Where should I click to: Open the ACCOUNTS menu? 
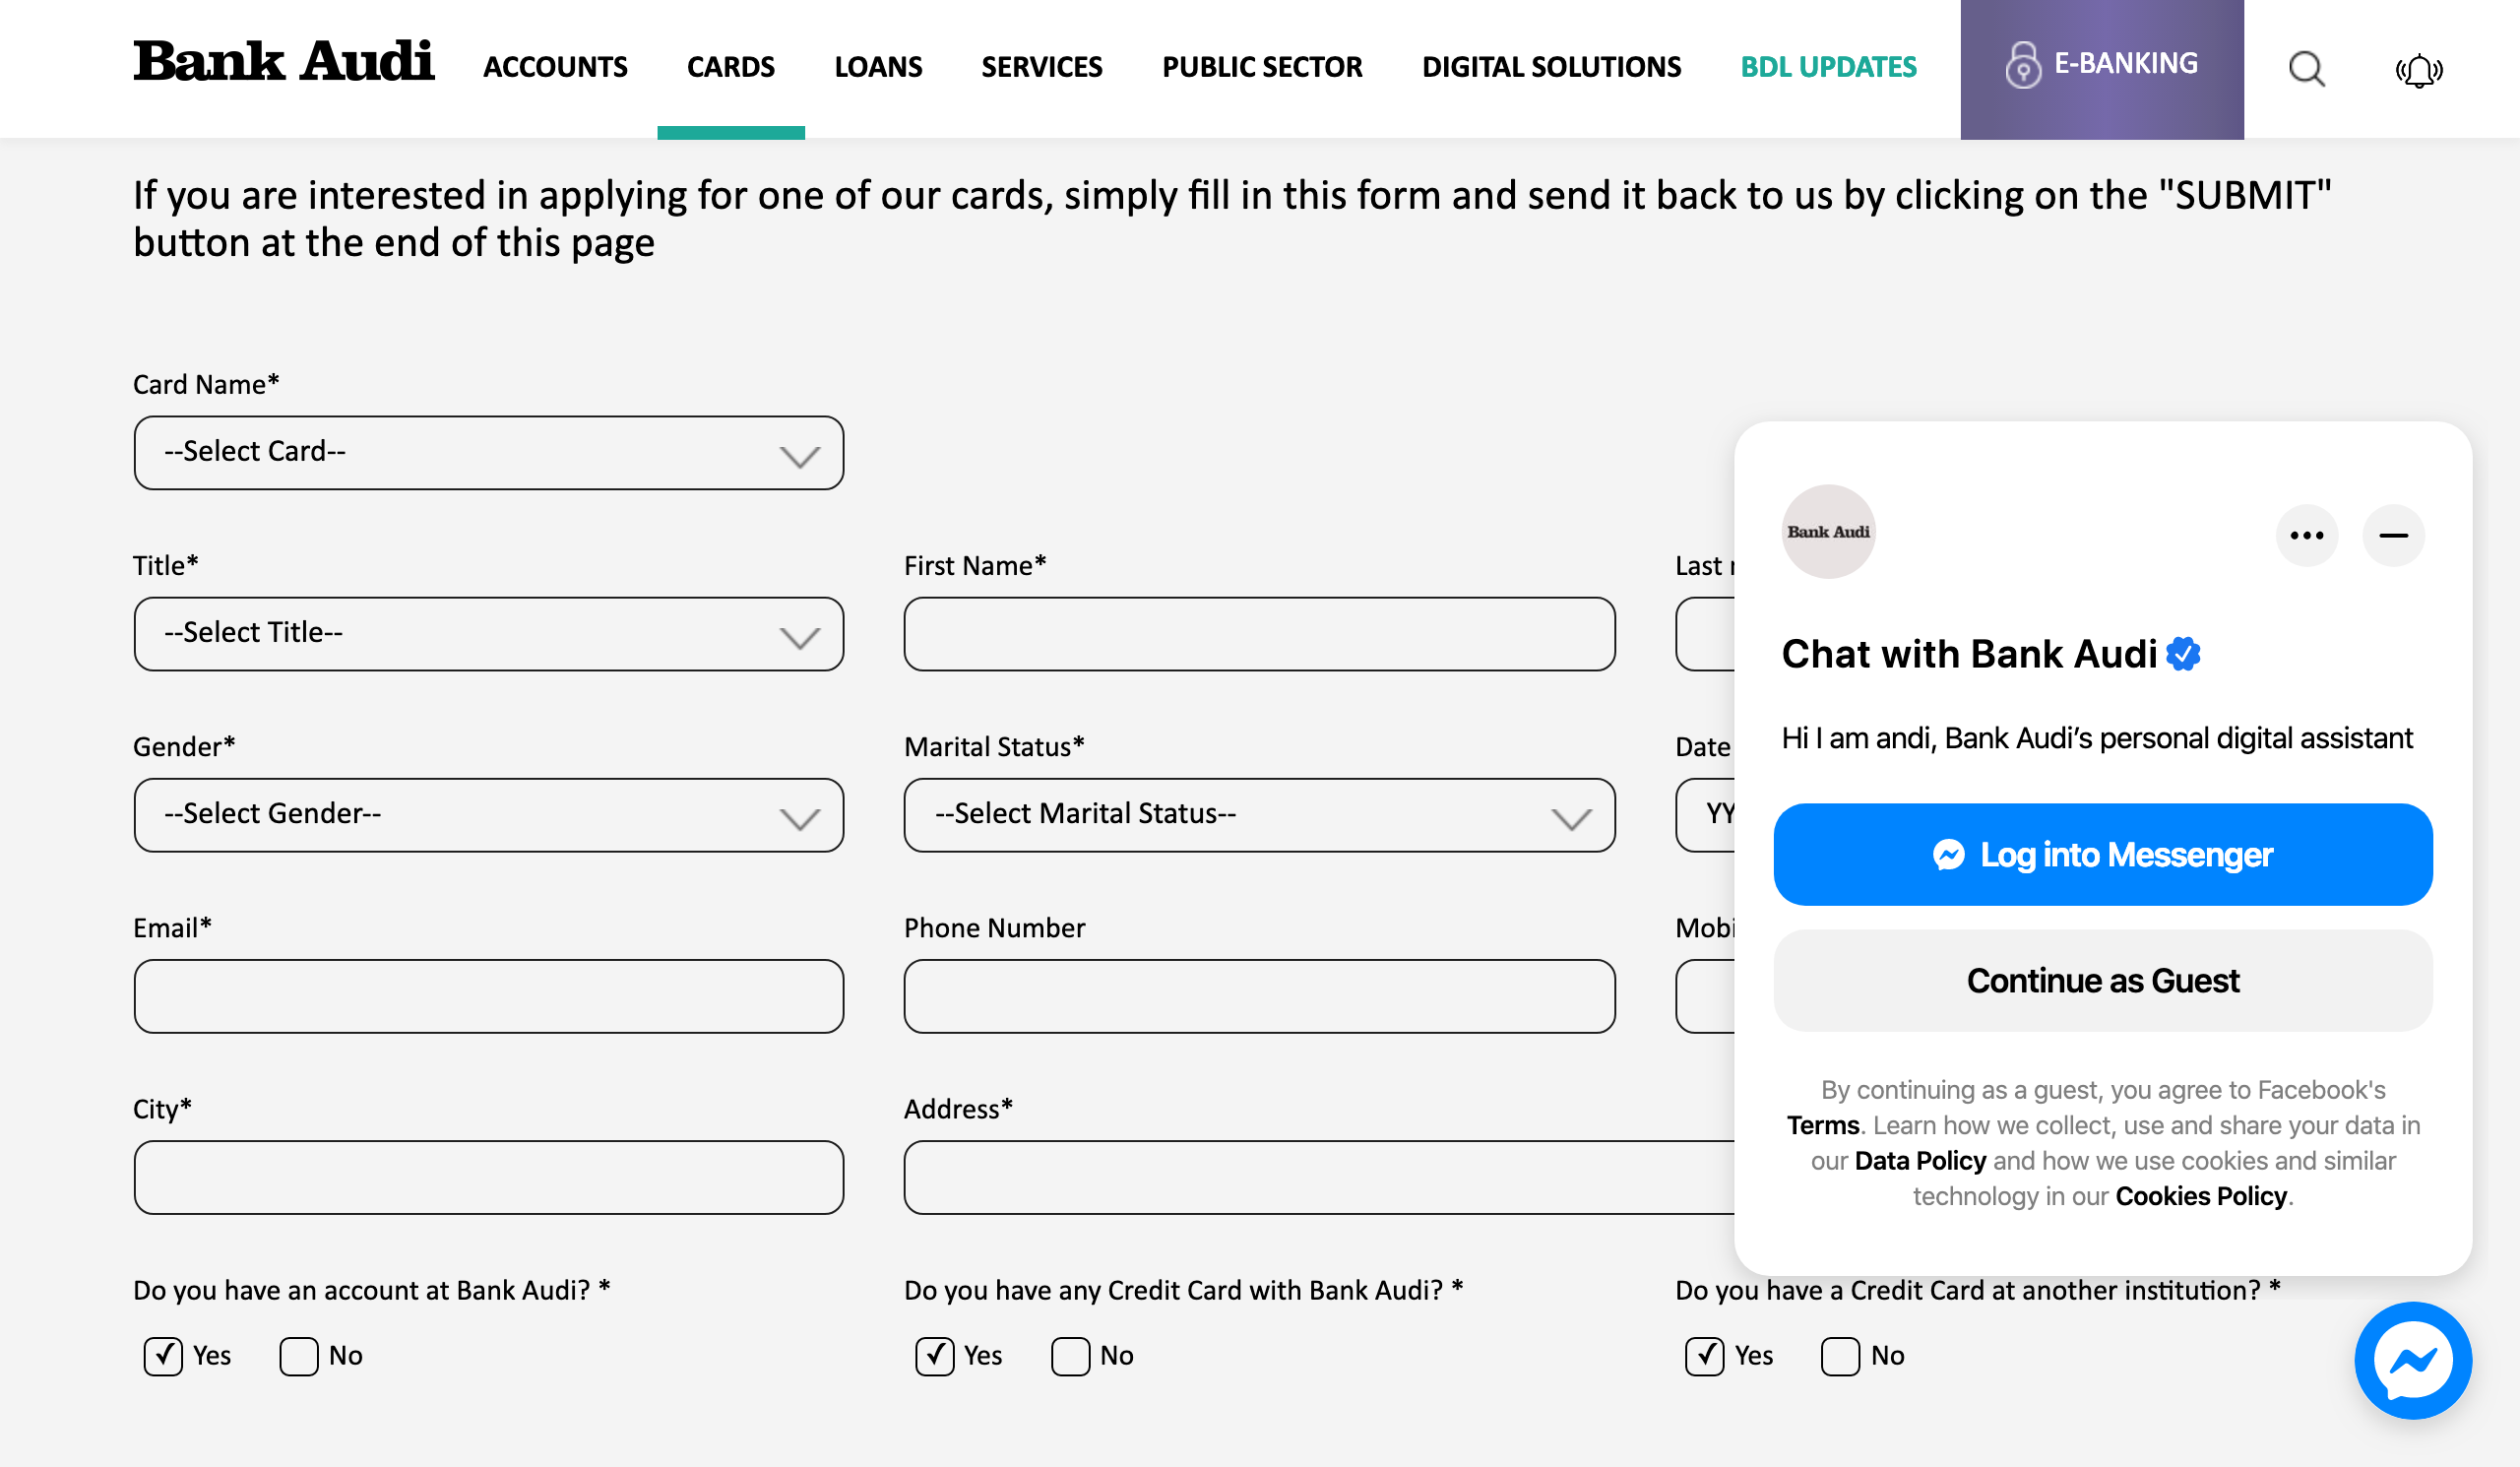(x=555, y=67)
